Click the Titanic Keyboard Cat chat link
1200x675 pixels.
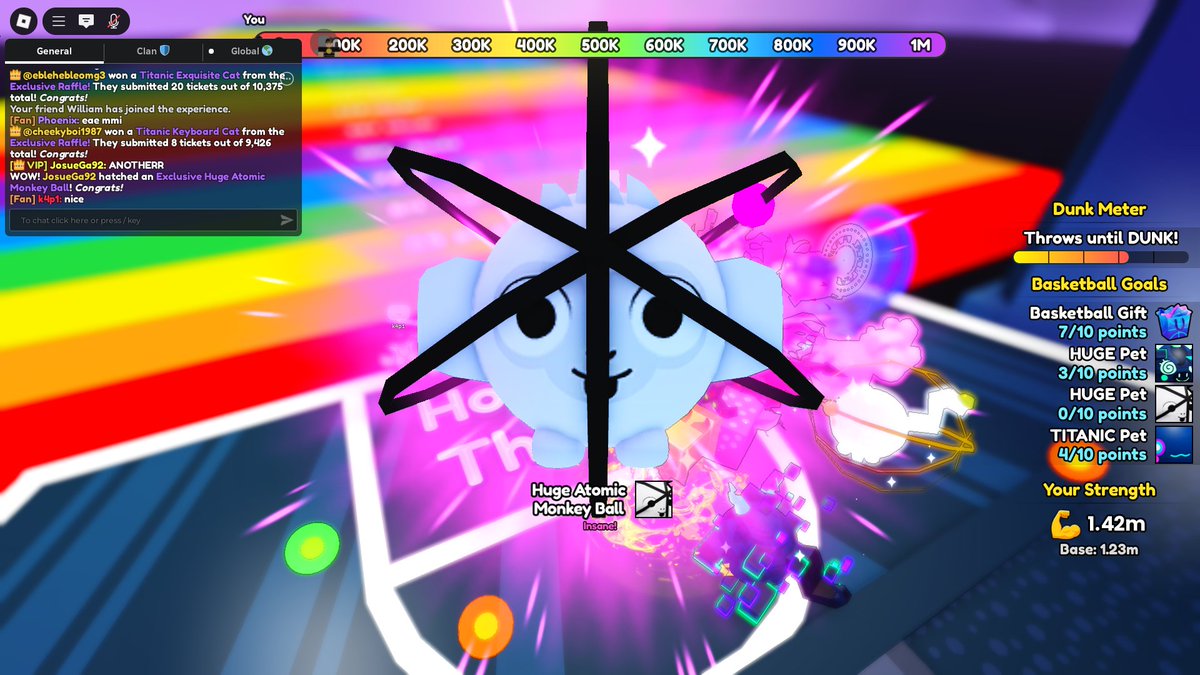[188, 131]
